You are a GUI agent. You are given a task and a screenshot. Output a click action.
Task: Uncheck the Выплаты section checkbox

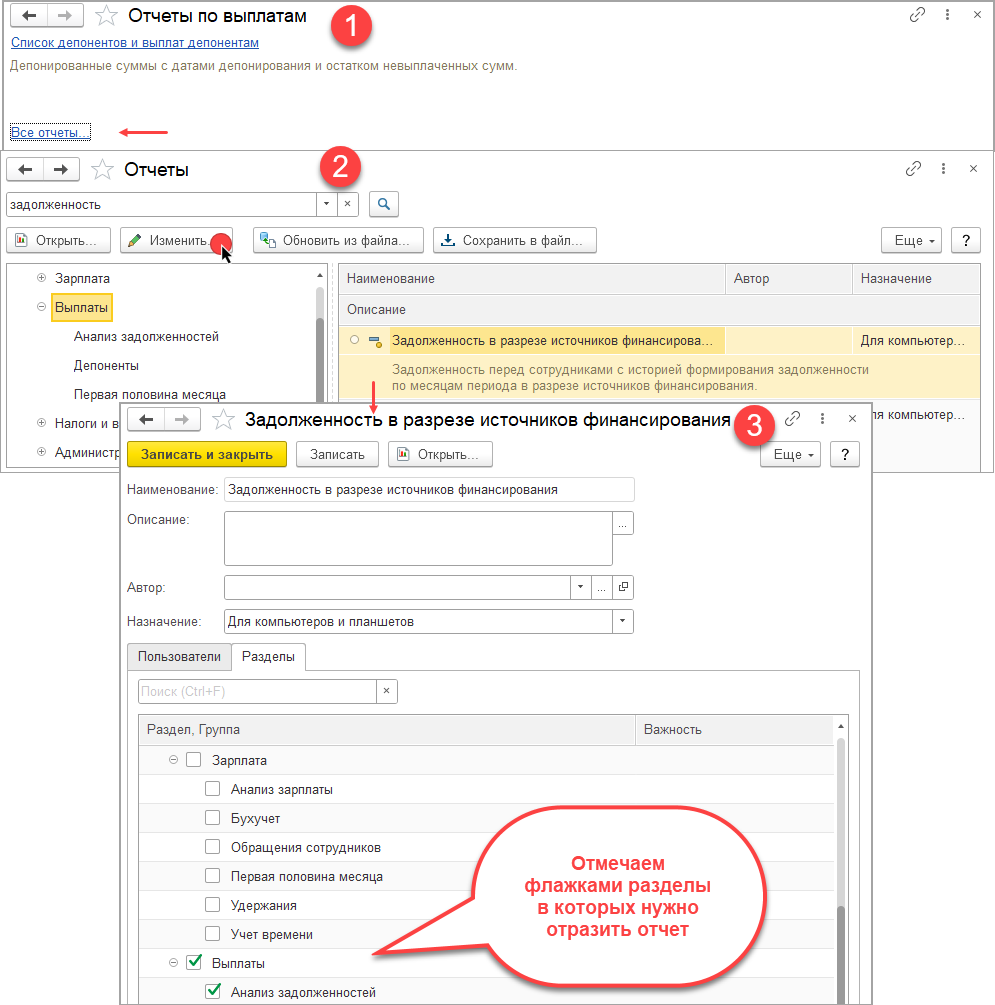coord(194,963)
